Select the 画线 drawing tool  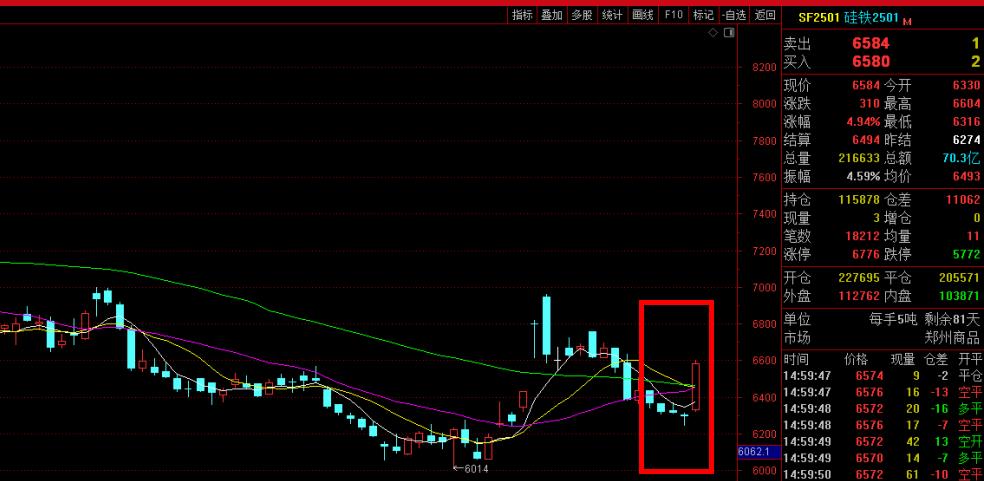point(643,15)
